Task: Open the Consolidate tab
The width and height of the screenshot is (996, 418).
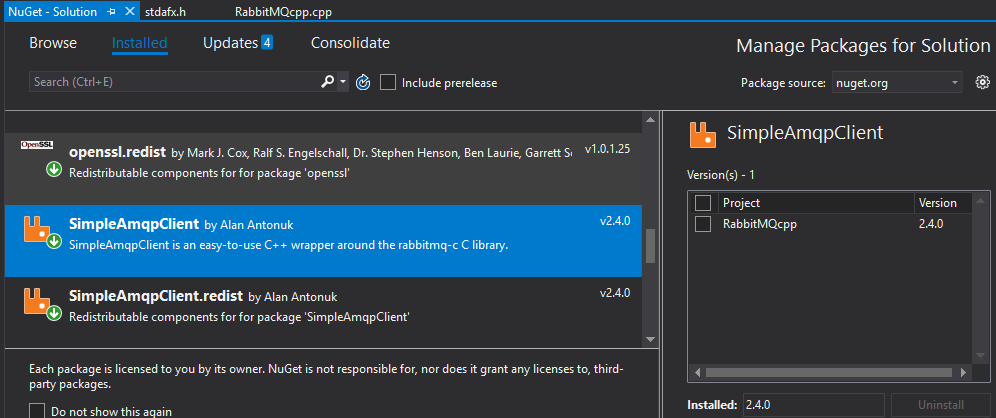Action: pyautogui.click(x=350, y=43)
